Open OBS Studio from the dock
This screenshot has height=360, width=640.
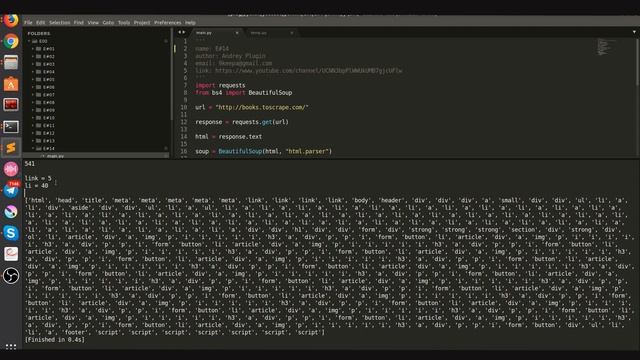pyautogui.click(x=11, y=275)
